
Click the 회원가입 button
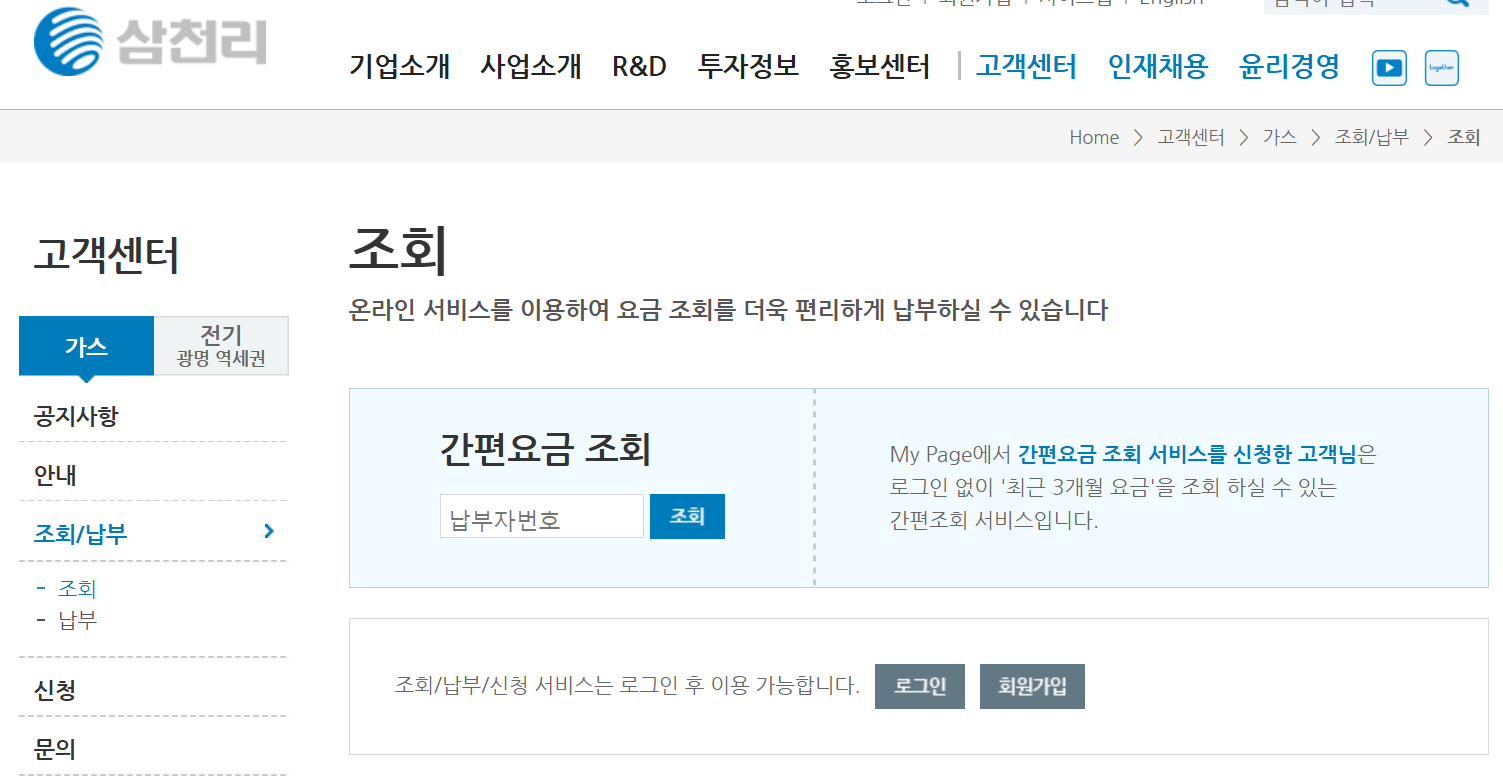click(x=1031, y=686)
